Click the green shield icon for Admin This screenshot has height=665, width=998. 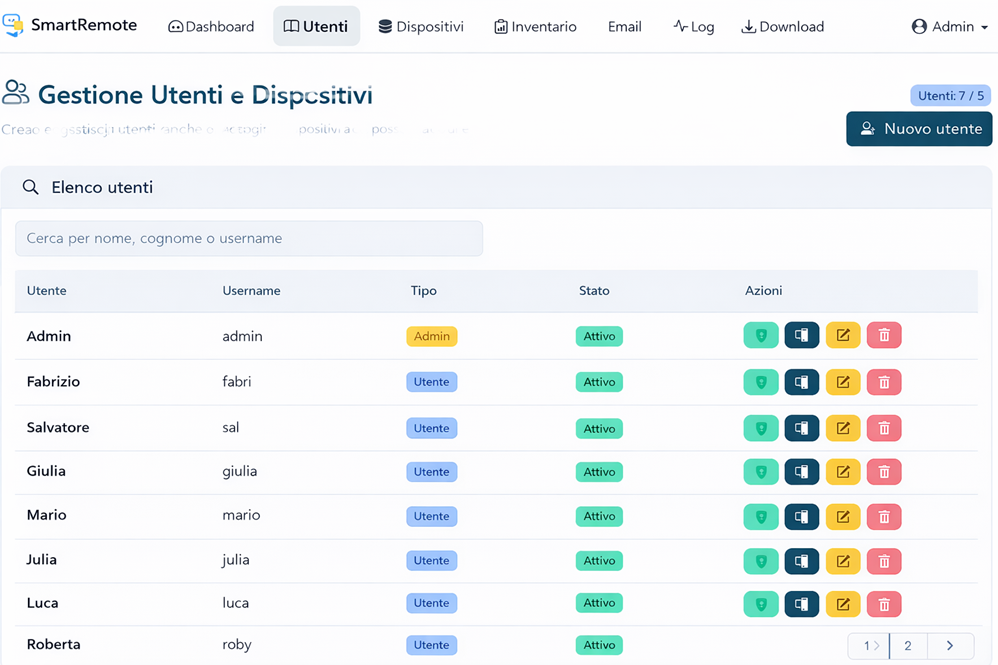click(x=761, y=336)
